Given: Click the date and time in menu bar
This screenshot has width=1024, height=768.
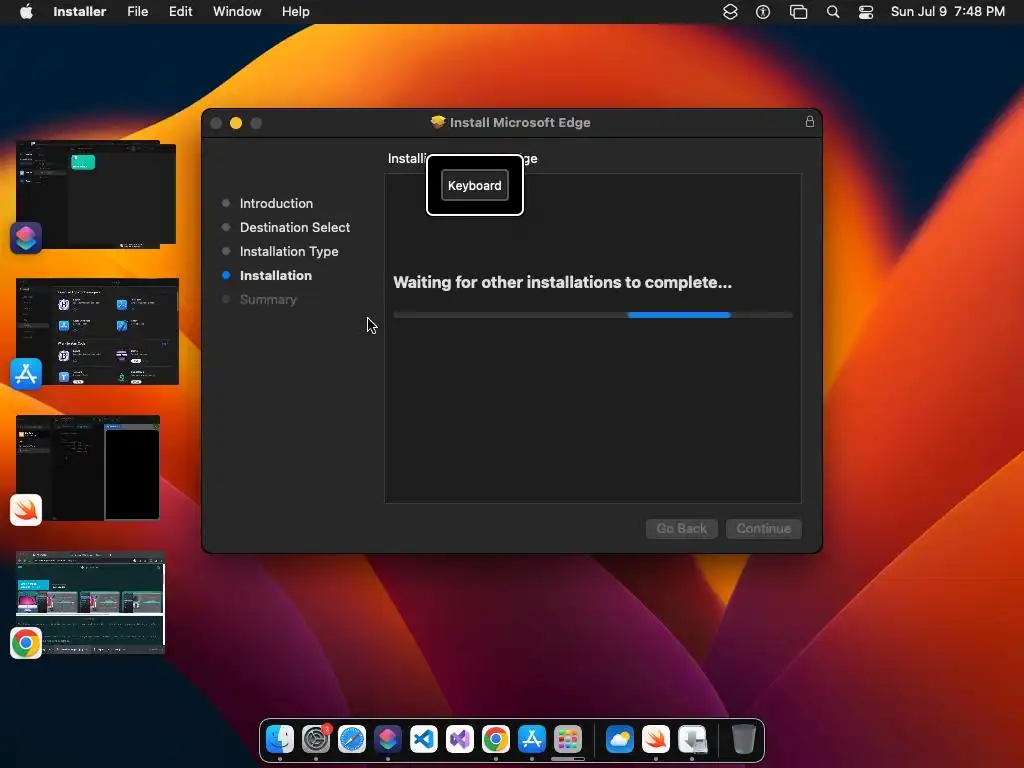Looking at the screenshot, I should pos(948,11).
